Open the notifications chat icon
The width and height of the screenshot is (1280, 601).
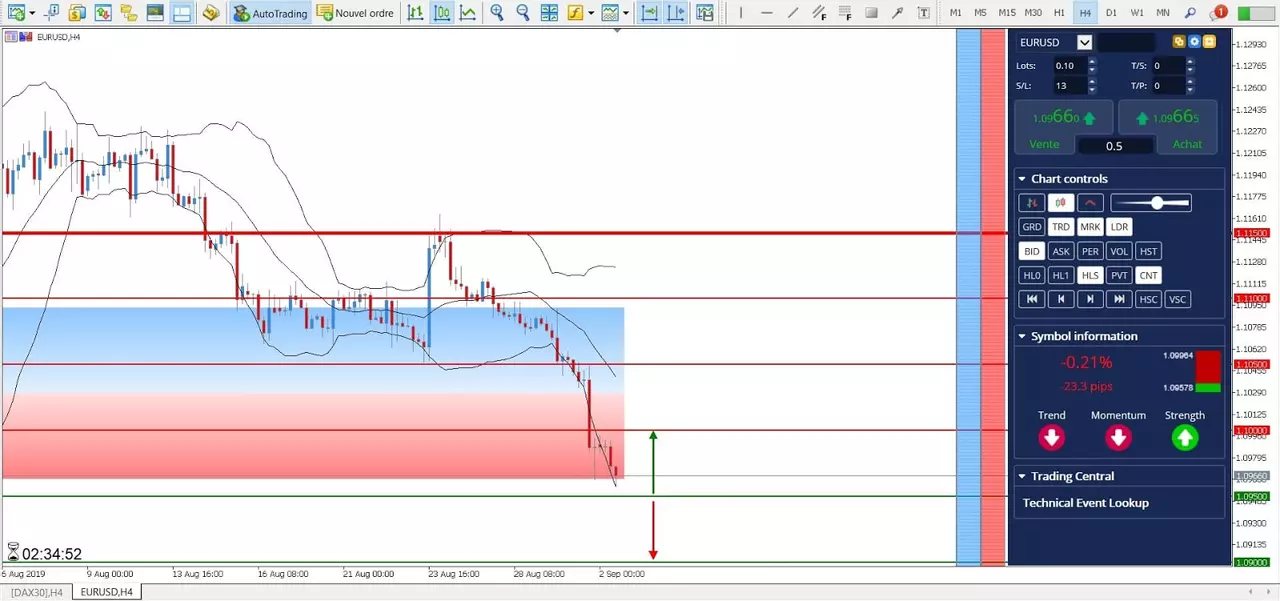[x=1217, y=13]
